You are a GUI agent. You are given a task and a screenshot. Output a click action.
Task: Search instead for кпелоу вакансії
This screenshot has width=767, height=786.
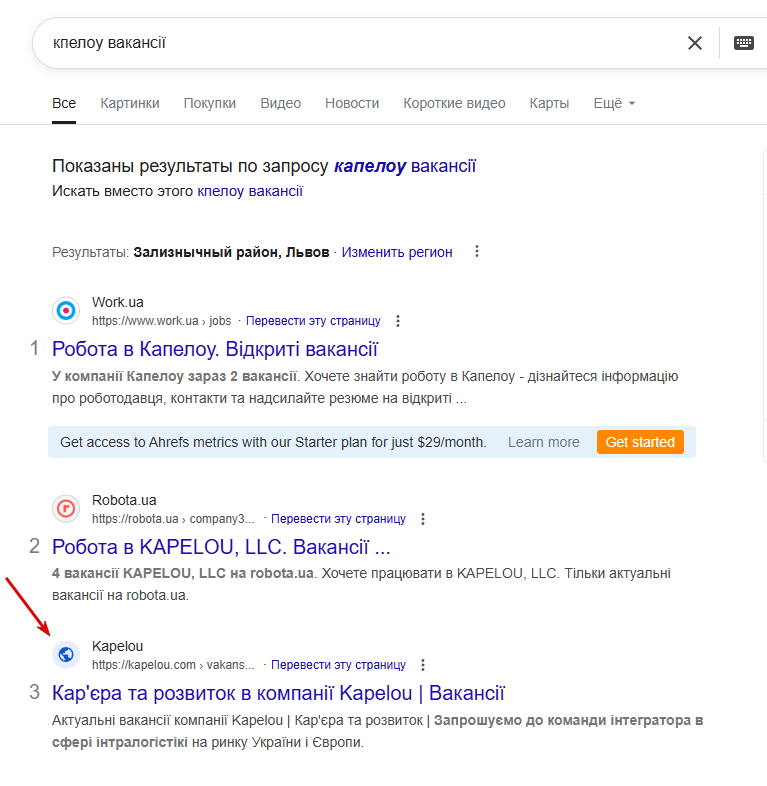[250, 191]
